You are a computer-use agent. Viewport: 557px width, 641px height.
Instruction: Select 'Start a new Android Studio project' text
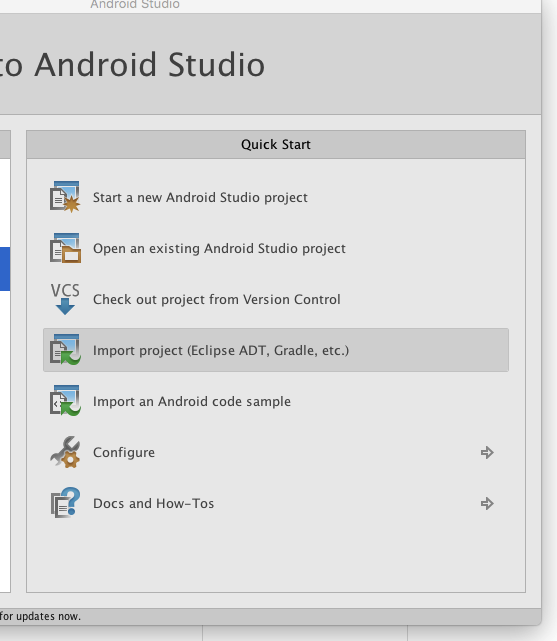pos(200,197)
